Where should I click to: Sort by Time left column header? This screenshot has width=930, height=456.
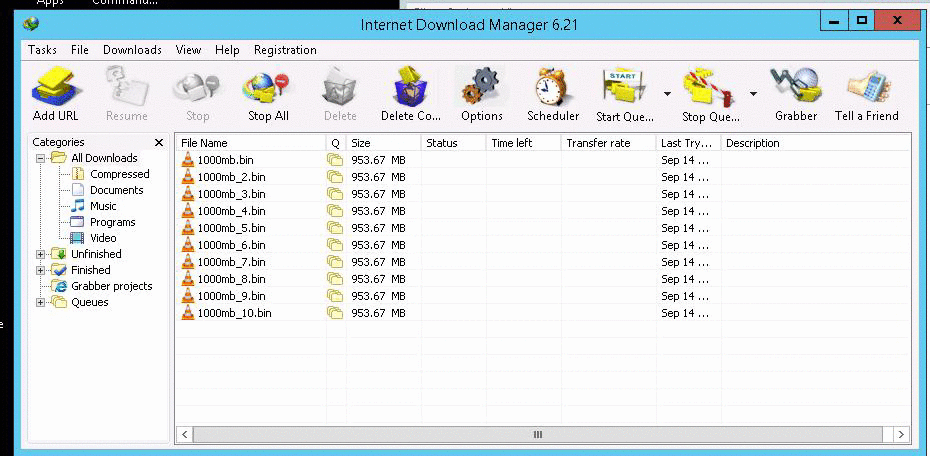pos(523,143)
